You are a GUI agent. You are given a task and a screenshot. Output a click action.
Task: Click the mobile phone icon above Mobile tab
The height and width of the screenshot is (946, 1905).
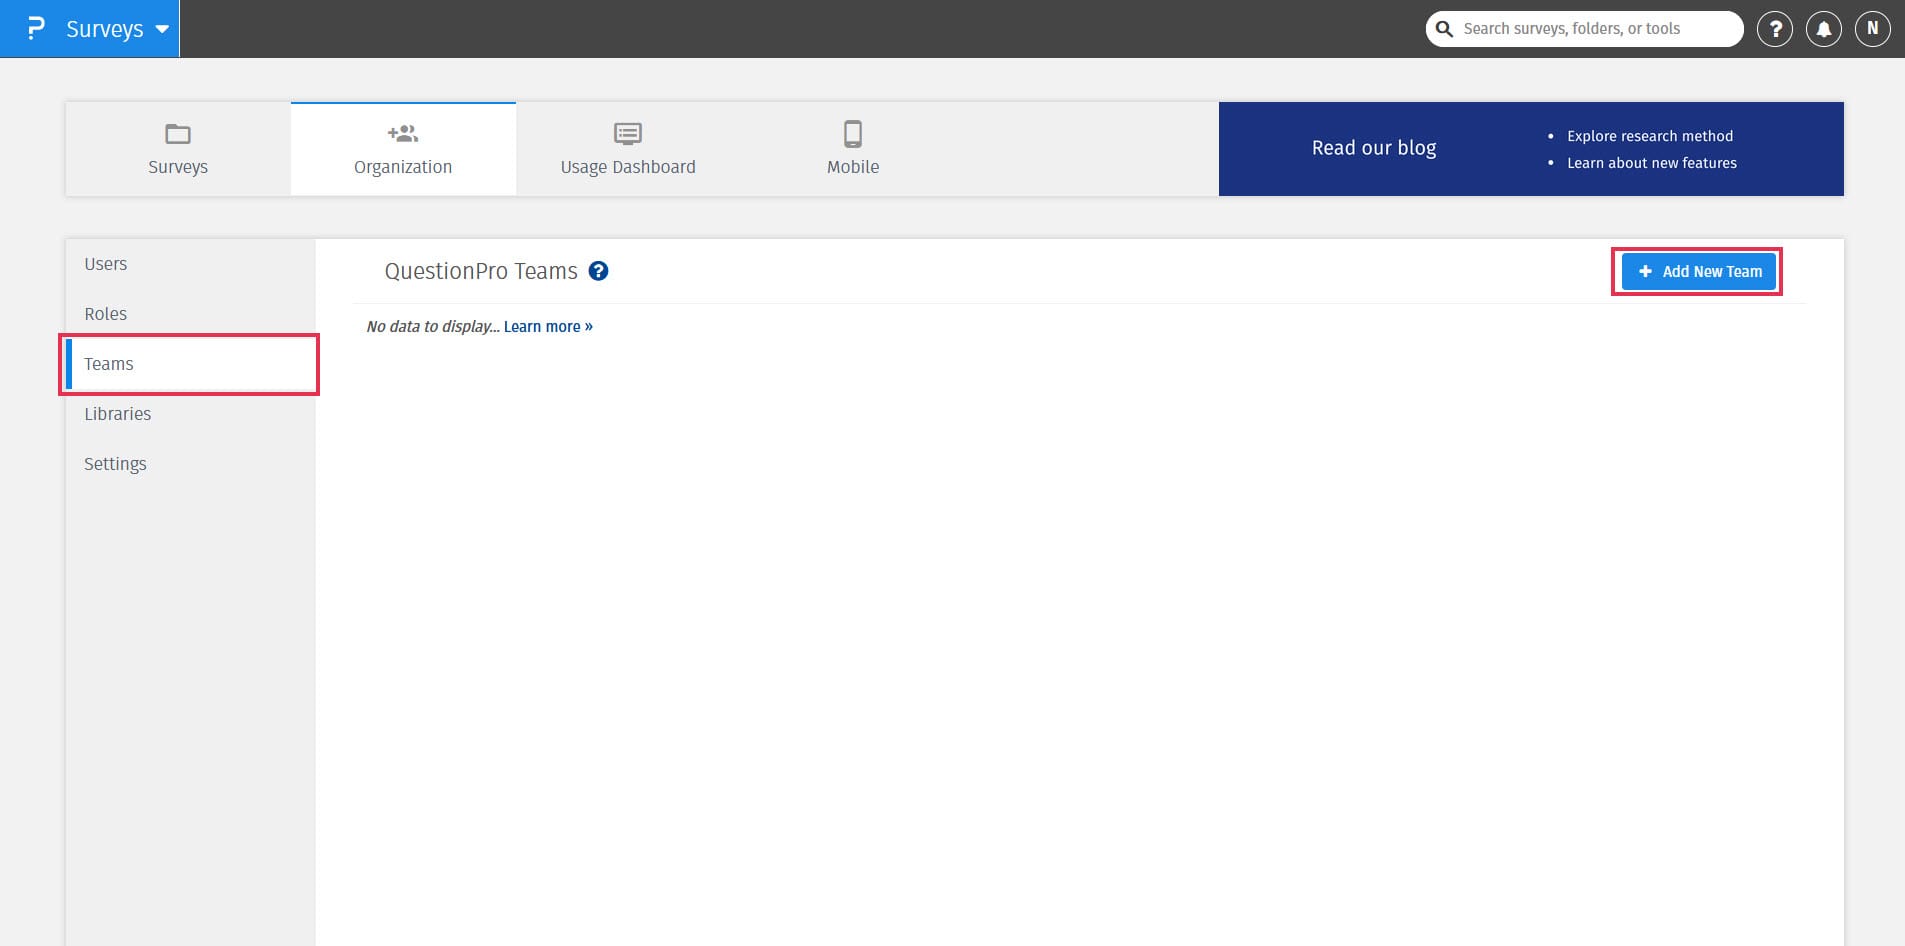pyautogui.click(x=851, y=133)
